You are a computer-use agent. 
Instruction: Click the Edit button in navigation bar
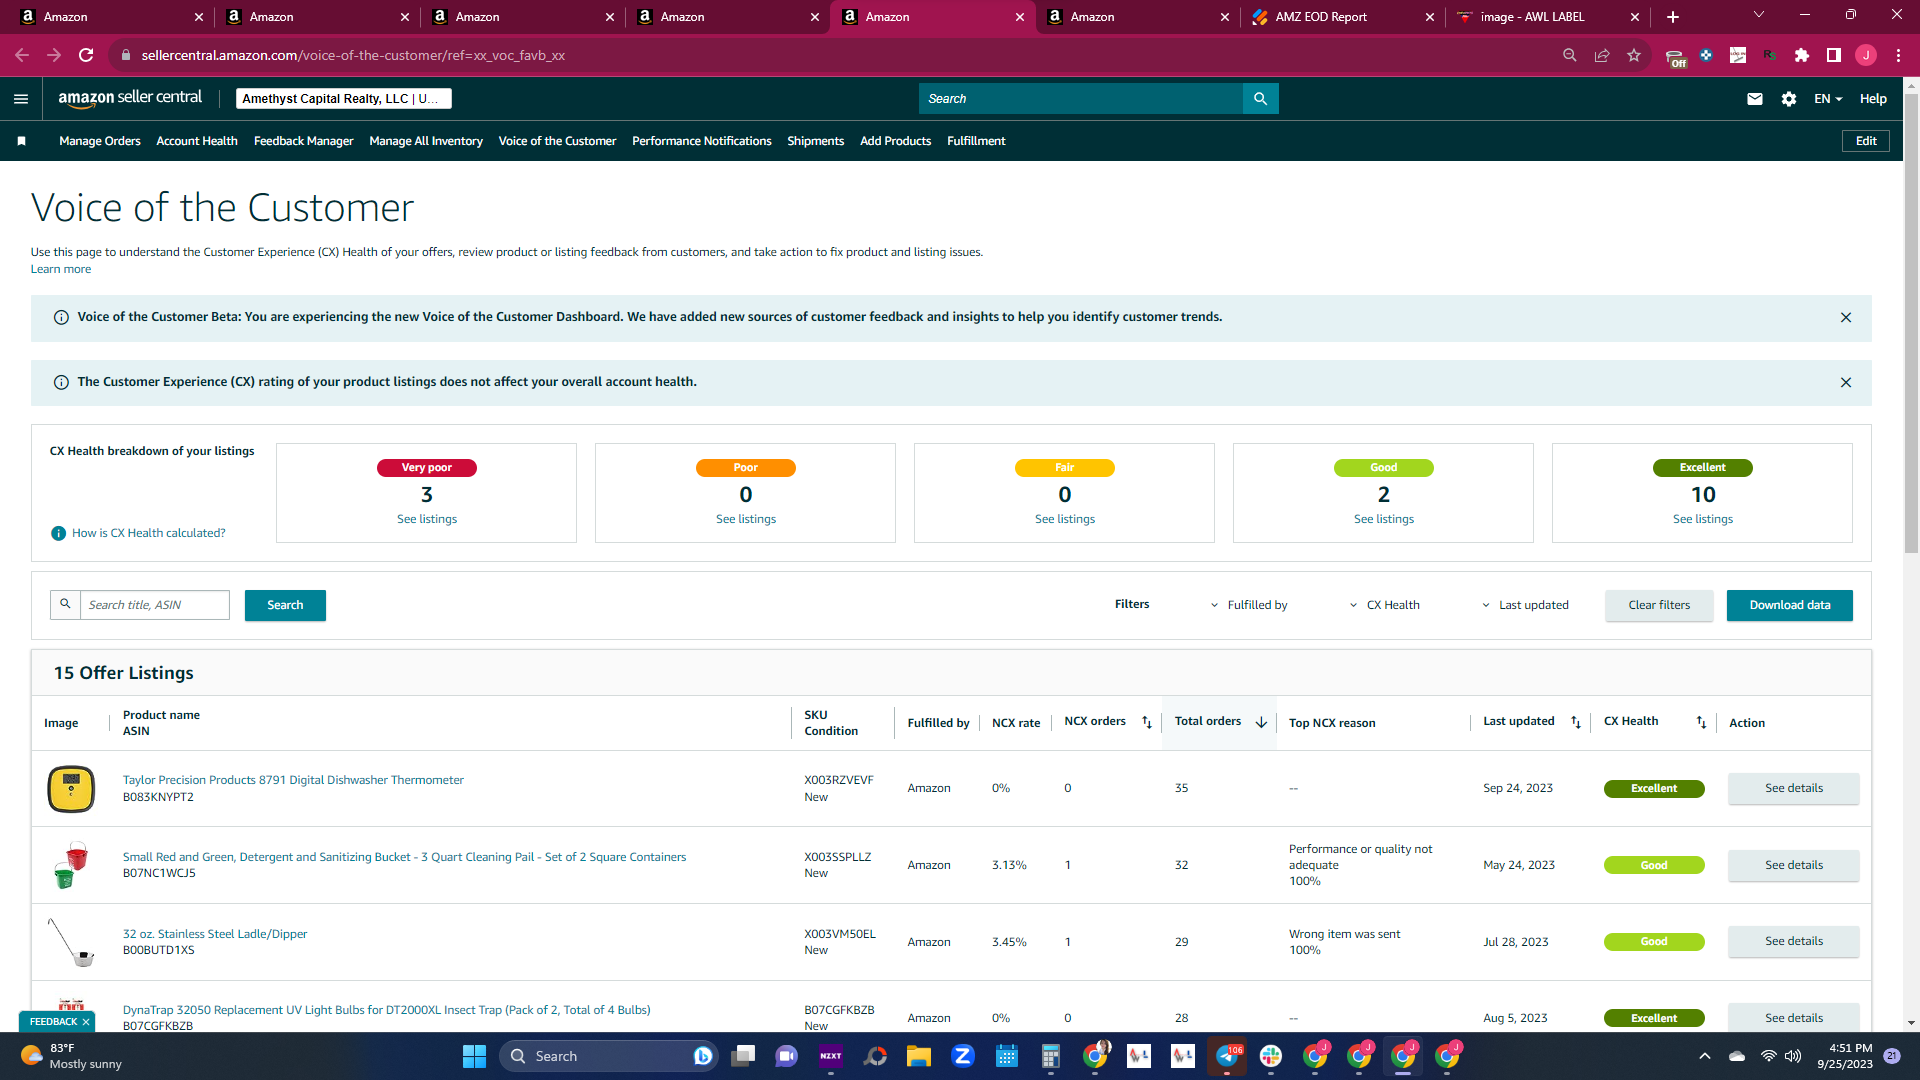1865,141
